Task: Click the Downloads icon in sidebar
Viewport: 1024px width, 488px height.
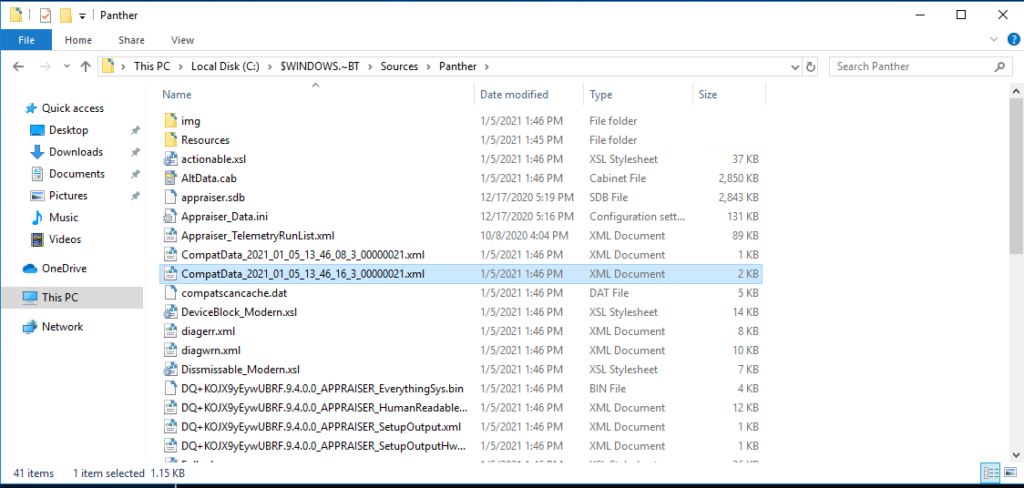Action: [37, 152]
